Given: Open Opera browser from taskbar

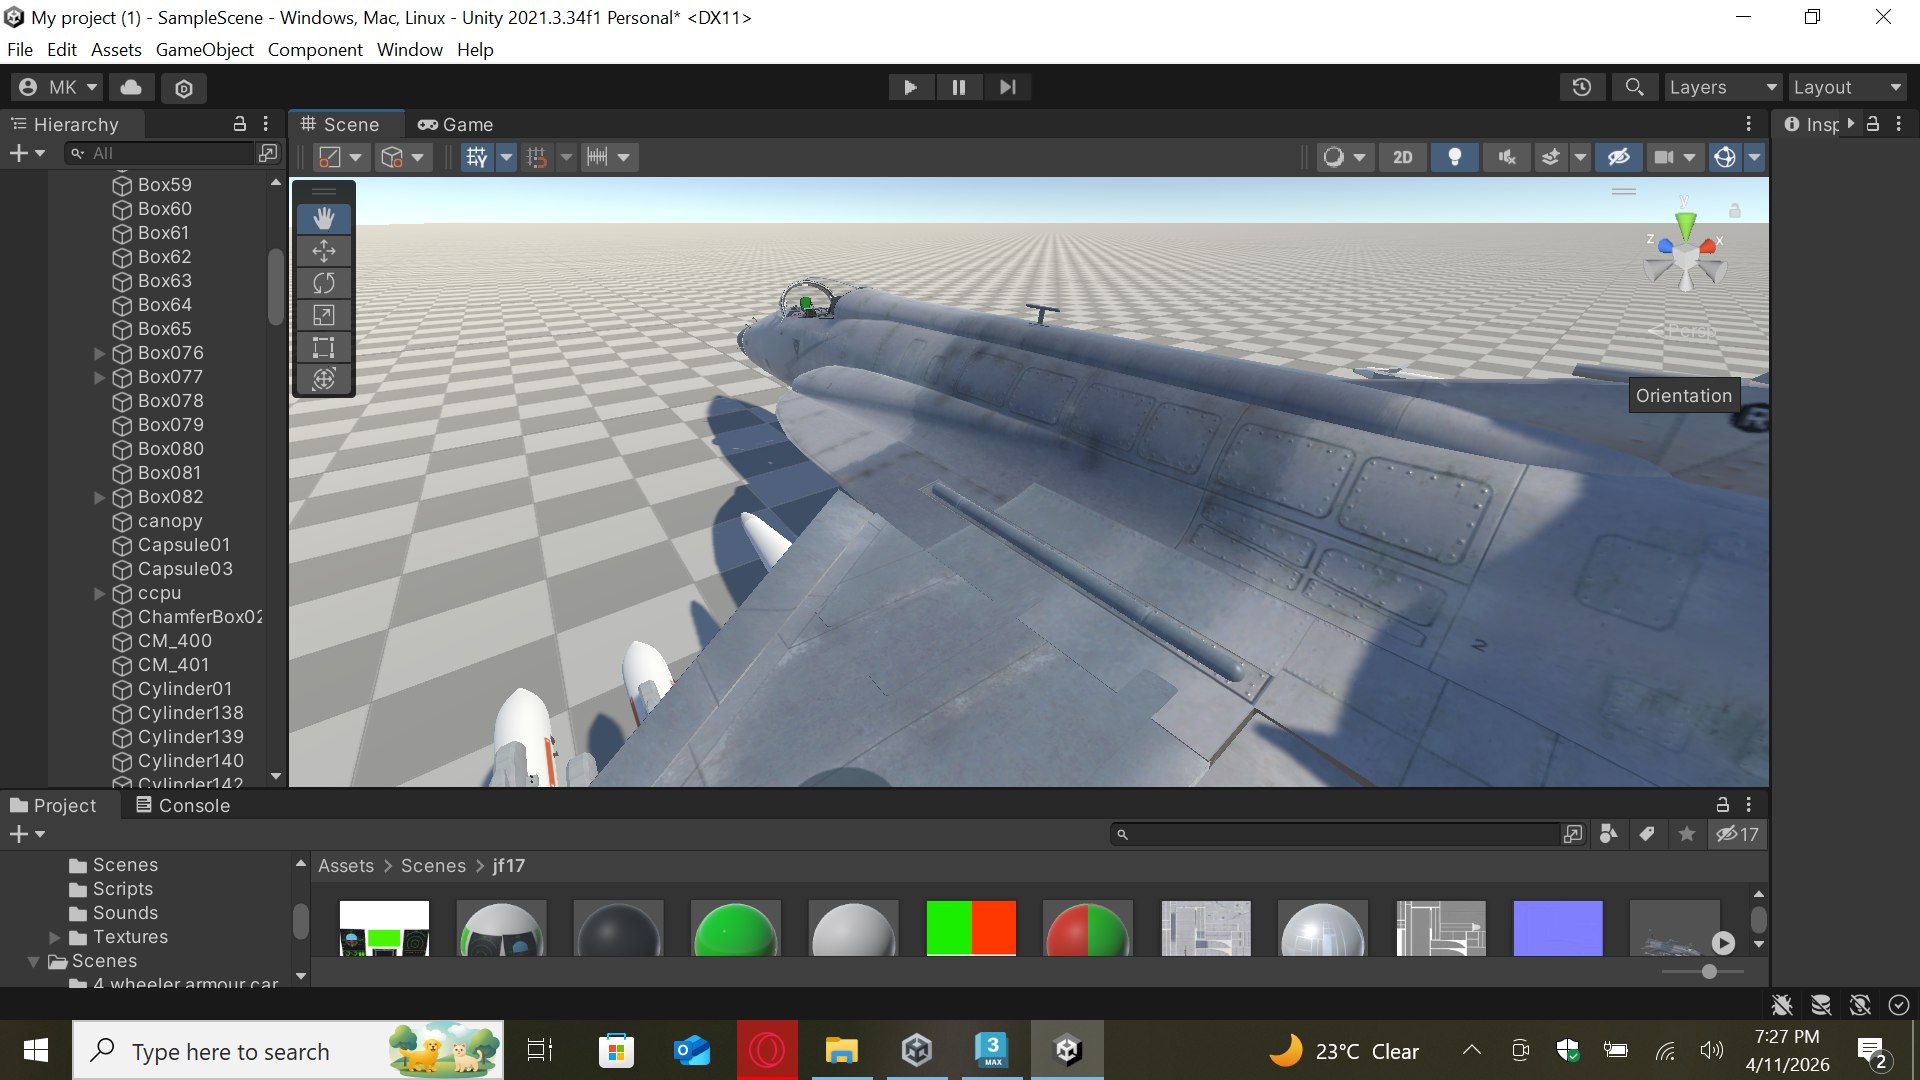Looking at the screenshot, I should (768, 1050).
